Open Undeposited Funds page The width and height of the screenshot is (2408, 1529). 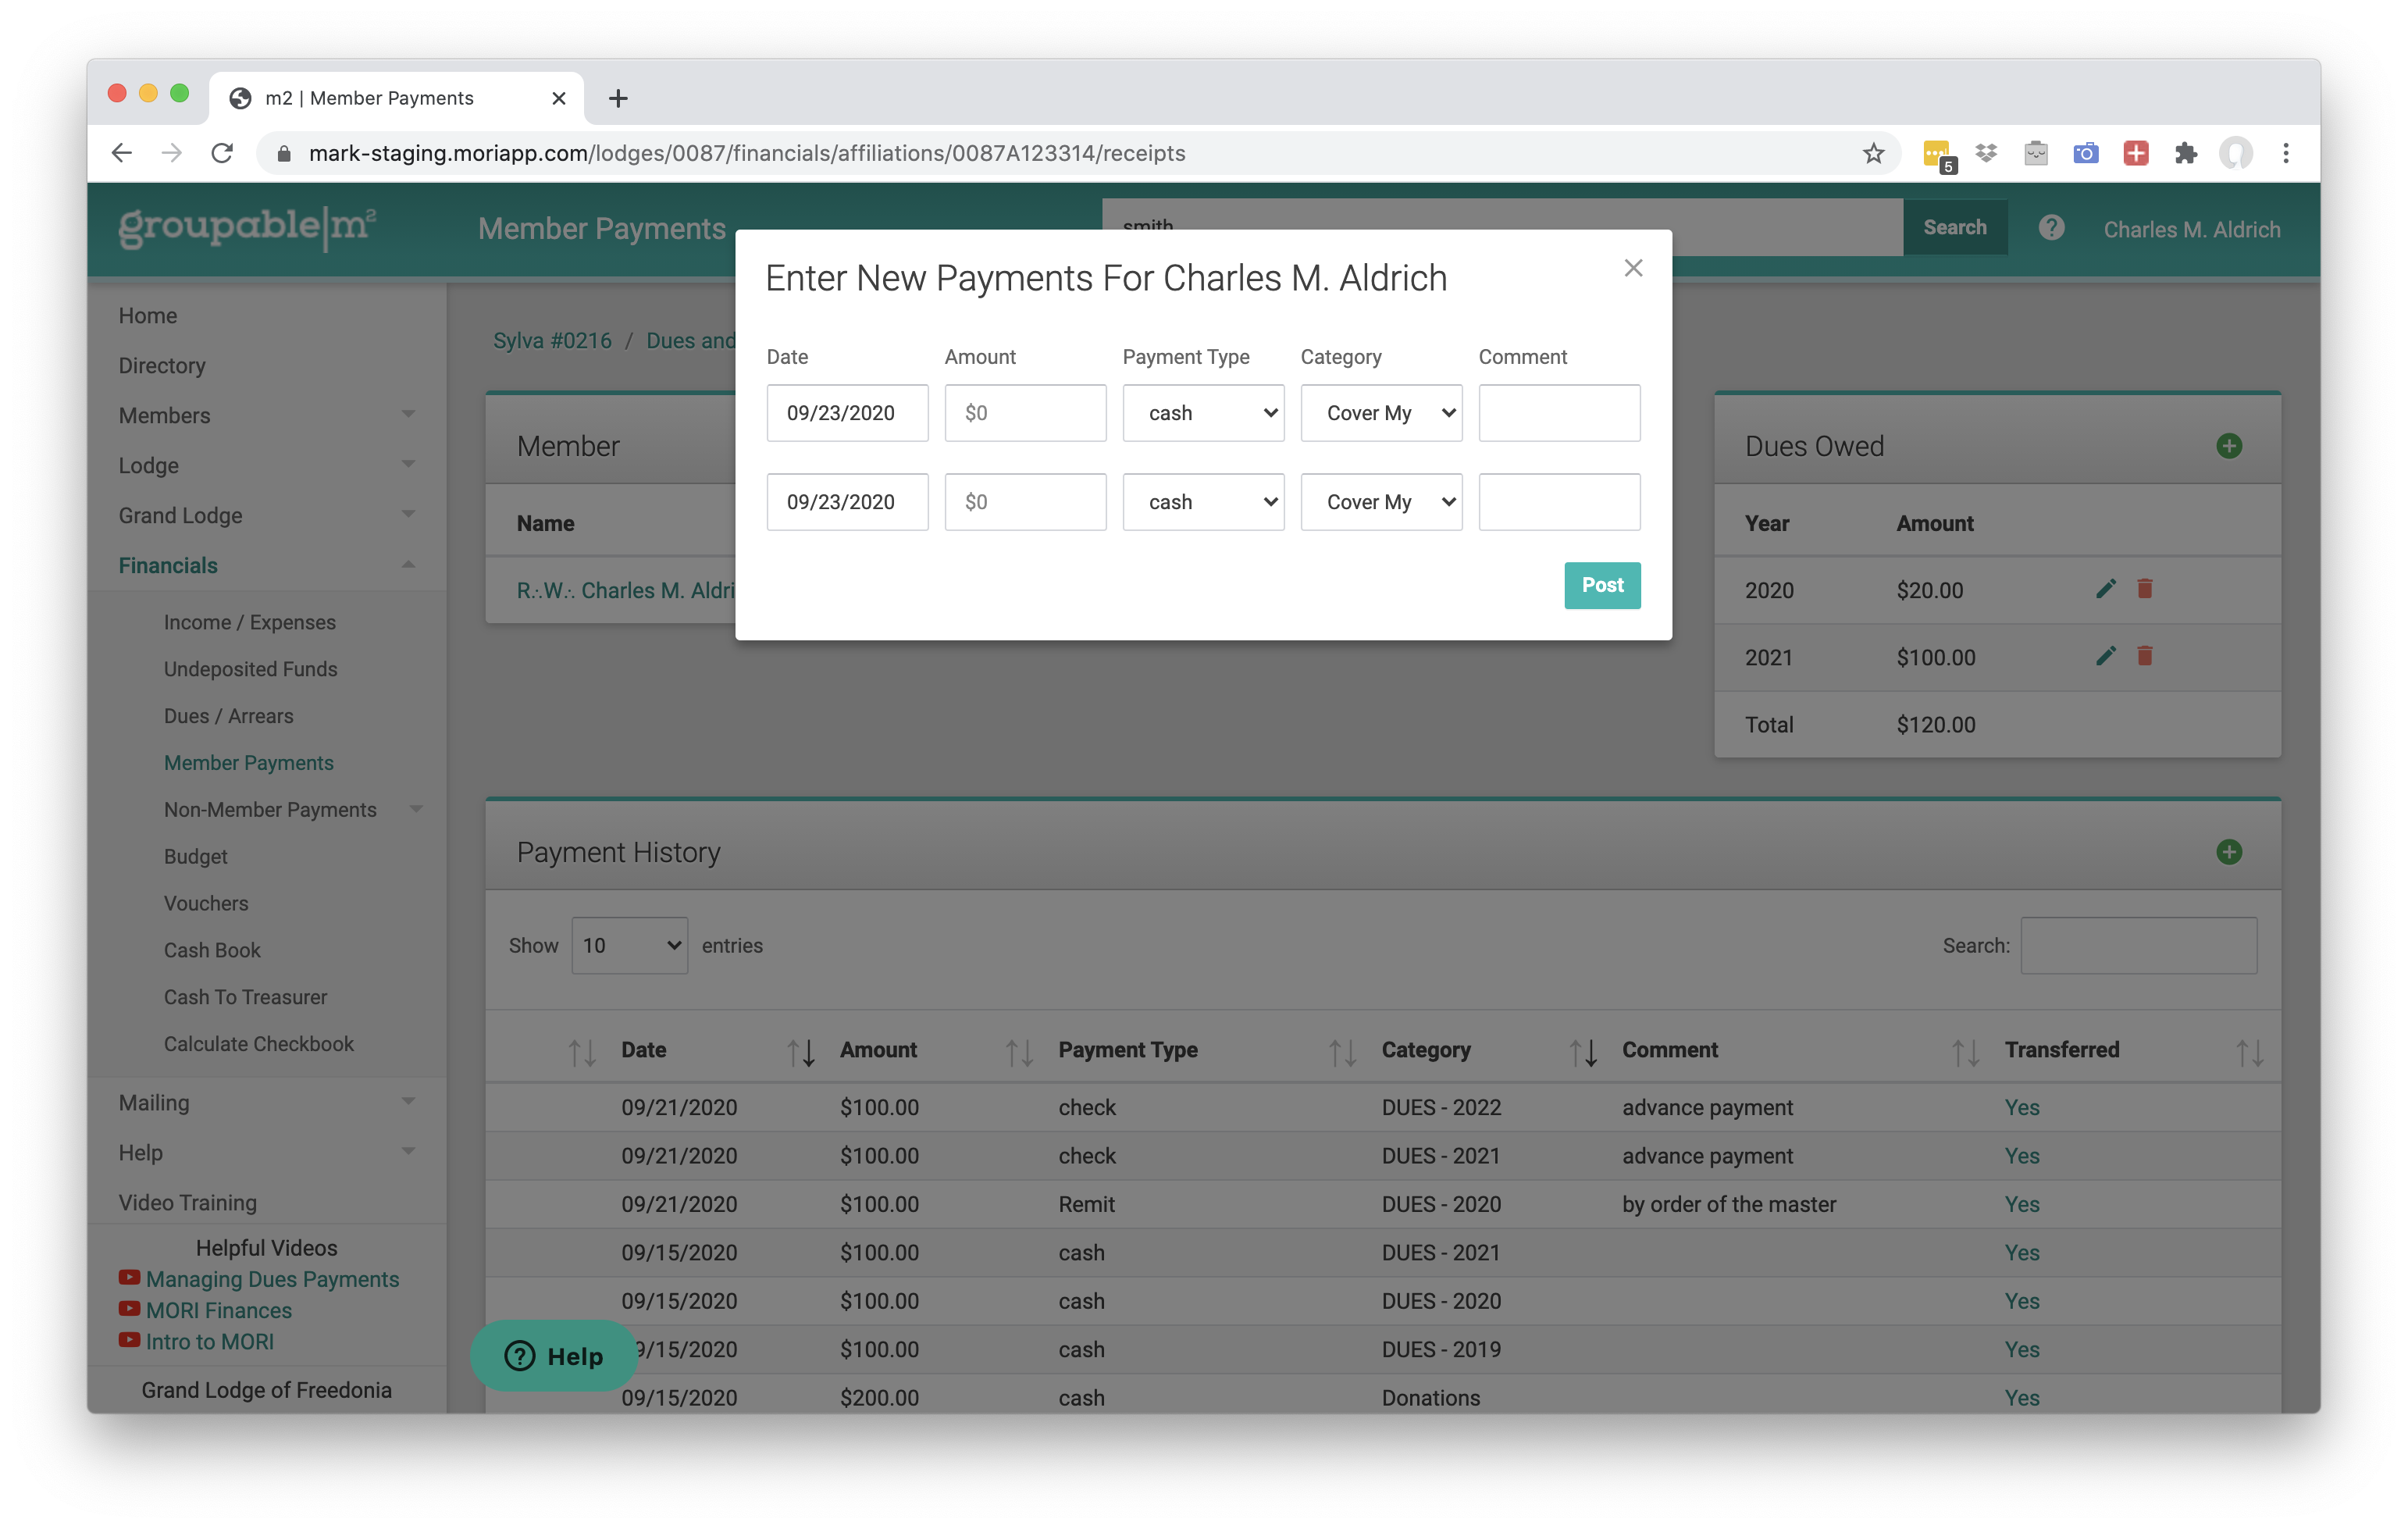(x=251, y=669)
